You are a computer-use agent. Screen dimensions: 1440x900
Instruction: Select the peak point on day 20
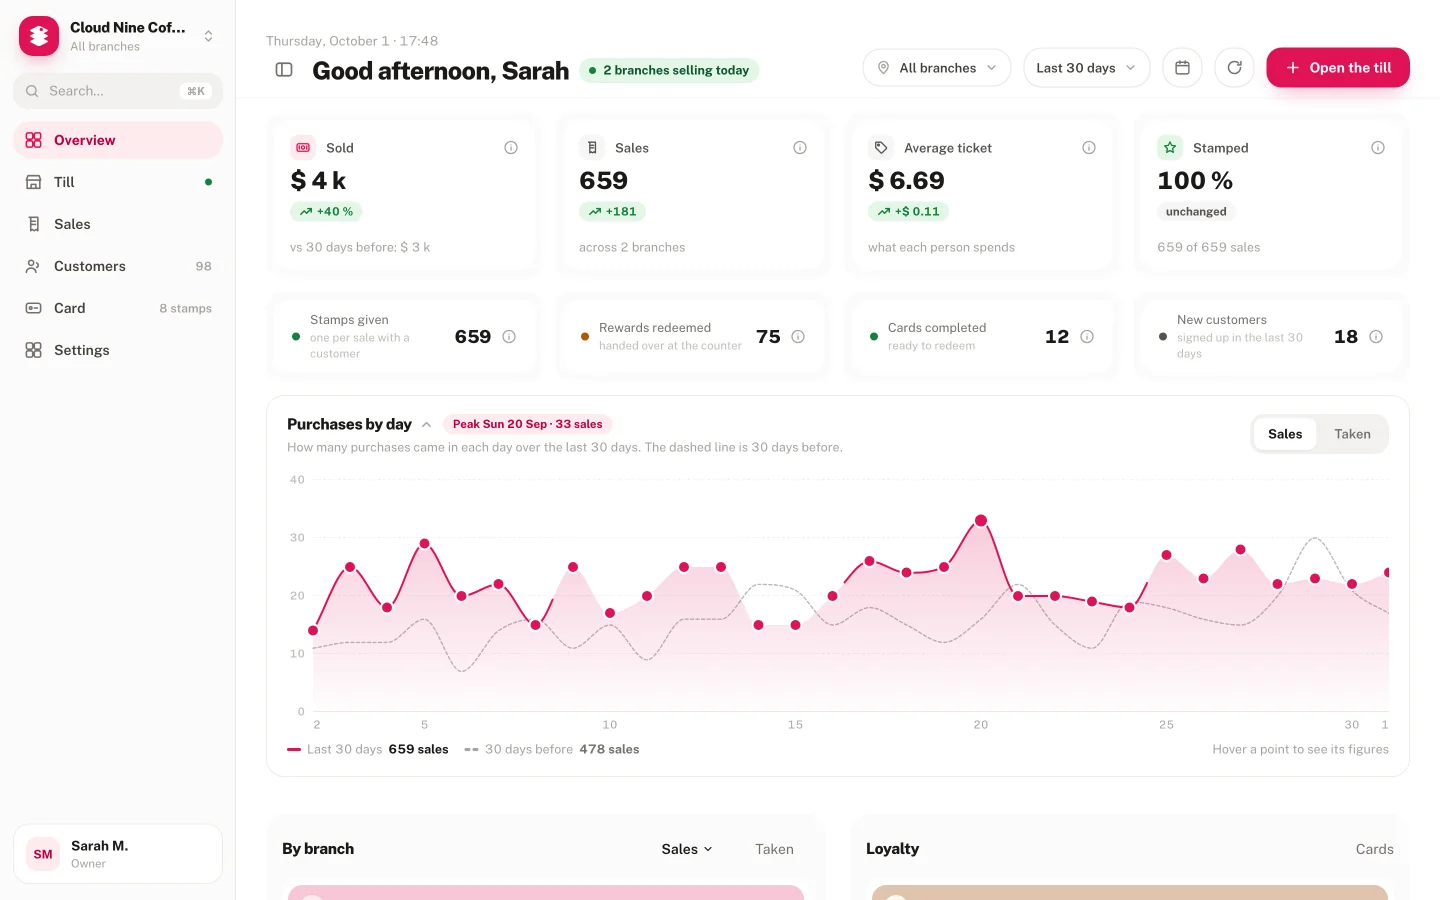[x=981, y=520]
